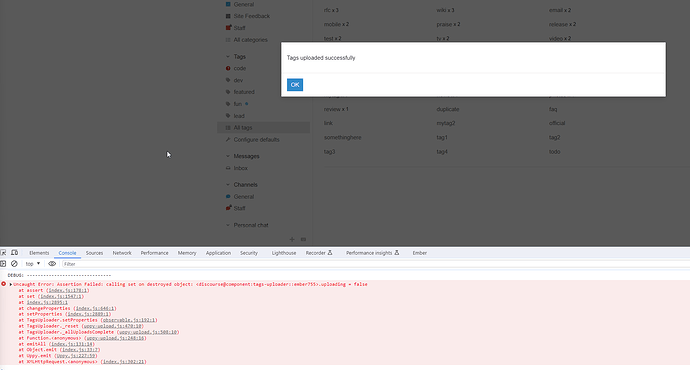
Task: Clear the console with the clear icon
Action: pyautogui.click(x=14, y=264)
